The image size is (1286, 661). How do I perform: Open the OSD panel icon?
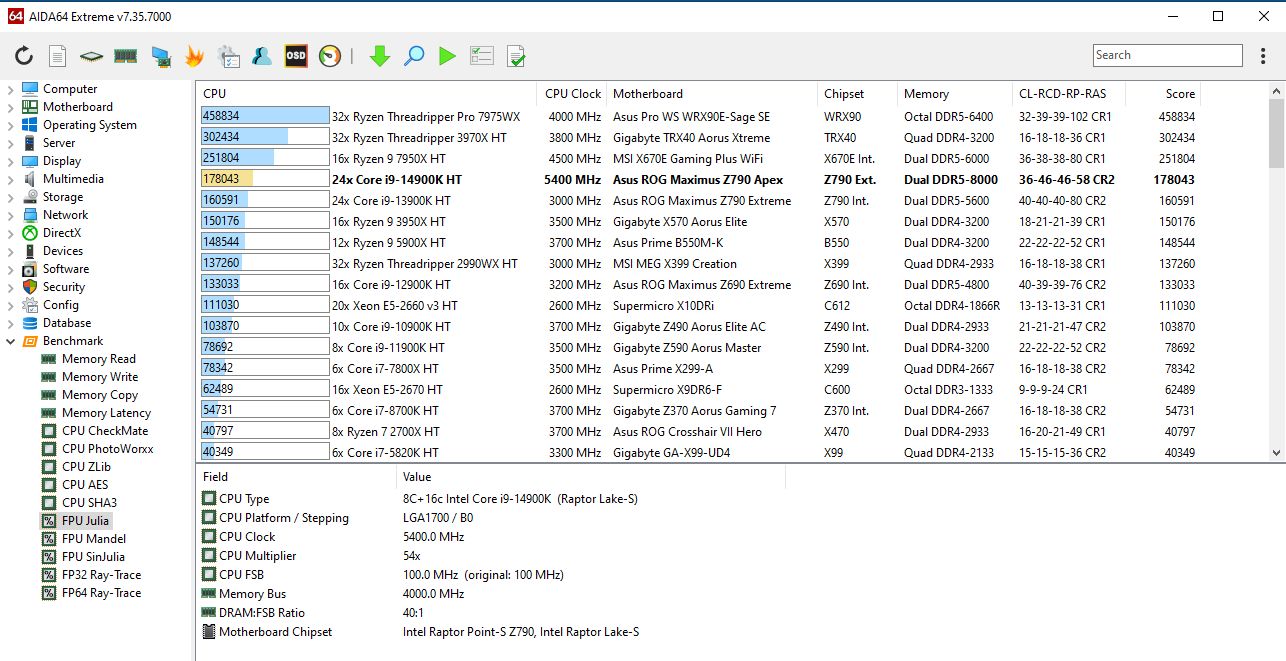[296, 56]
